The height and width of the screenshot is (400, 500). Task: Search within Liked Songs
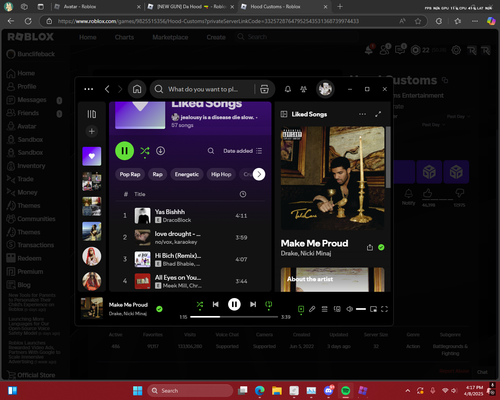pos(211,151)
